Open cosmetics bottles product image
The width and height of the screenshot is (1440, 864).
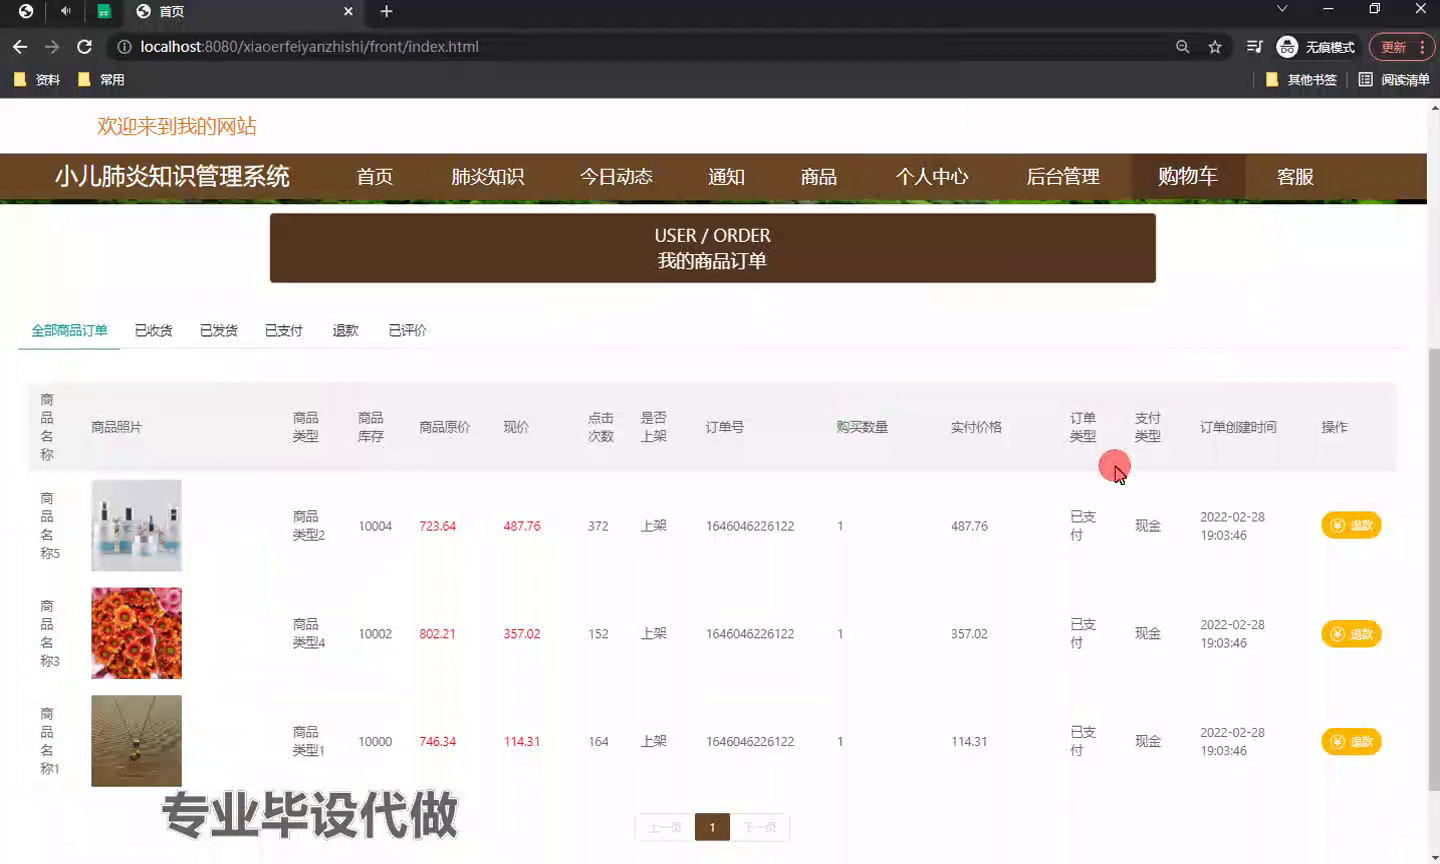tap(136, 525)
